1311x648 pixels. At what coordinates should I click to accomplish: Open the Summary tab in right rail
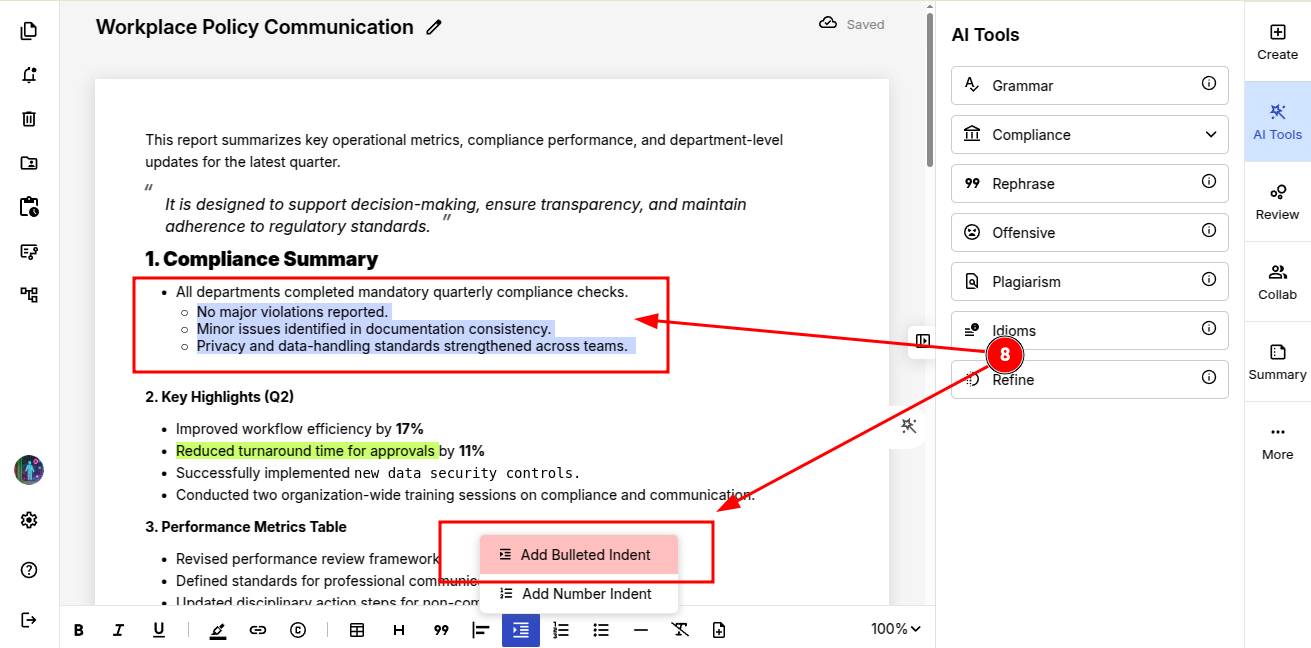click(1277, 361)
